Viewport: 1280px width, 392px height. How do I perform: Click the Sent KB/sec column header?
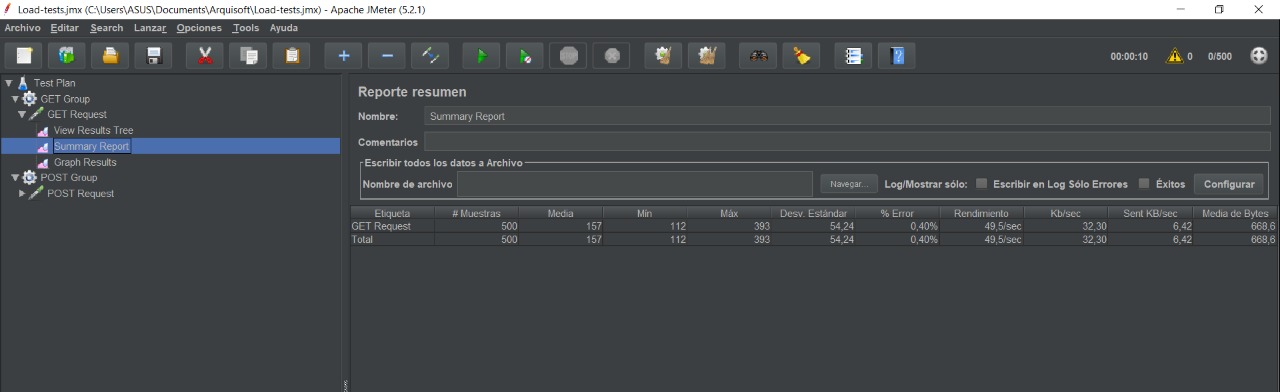click(x=1149, y=213)
